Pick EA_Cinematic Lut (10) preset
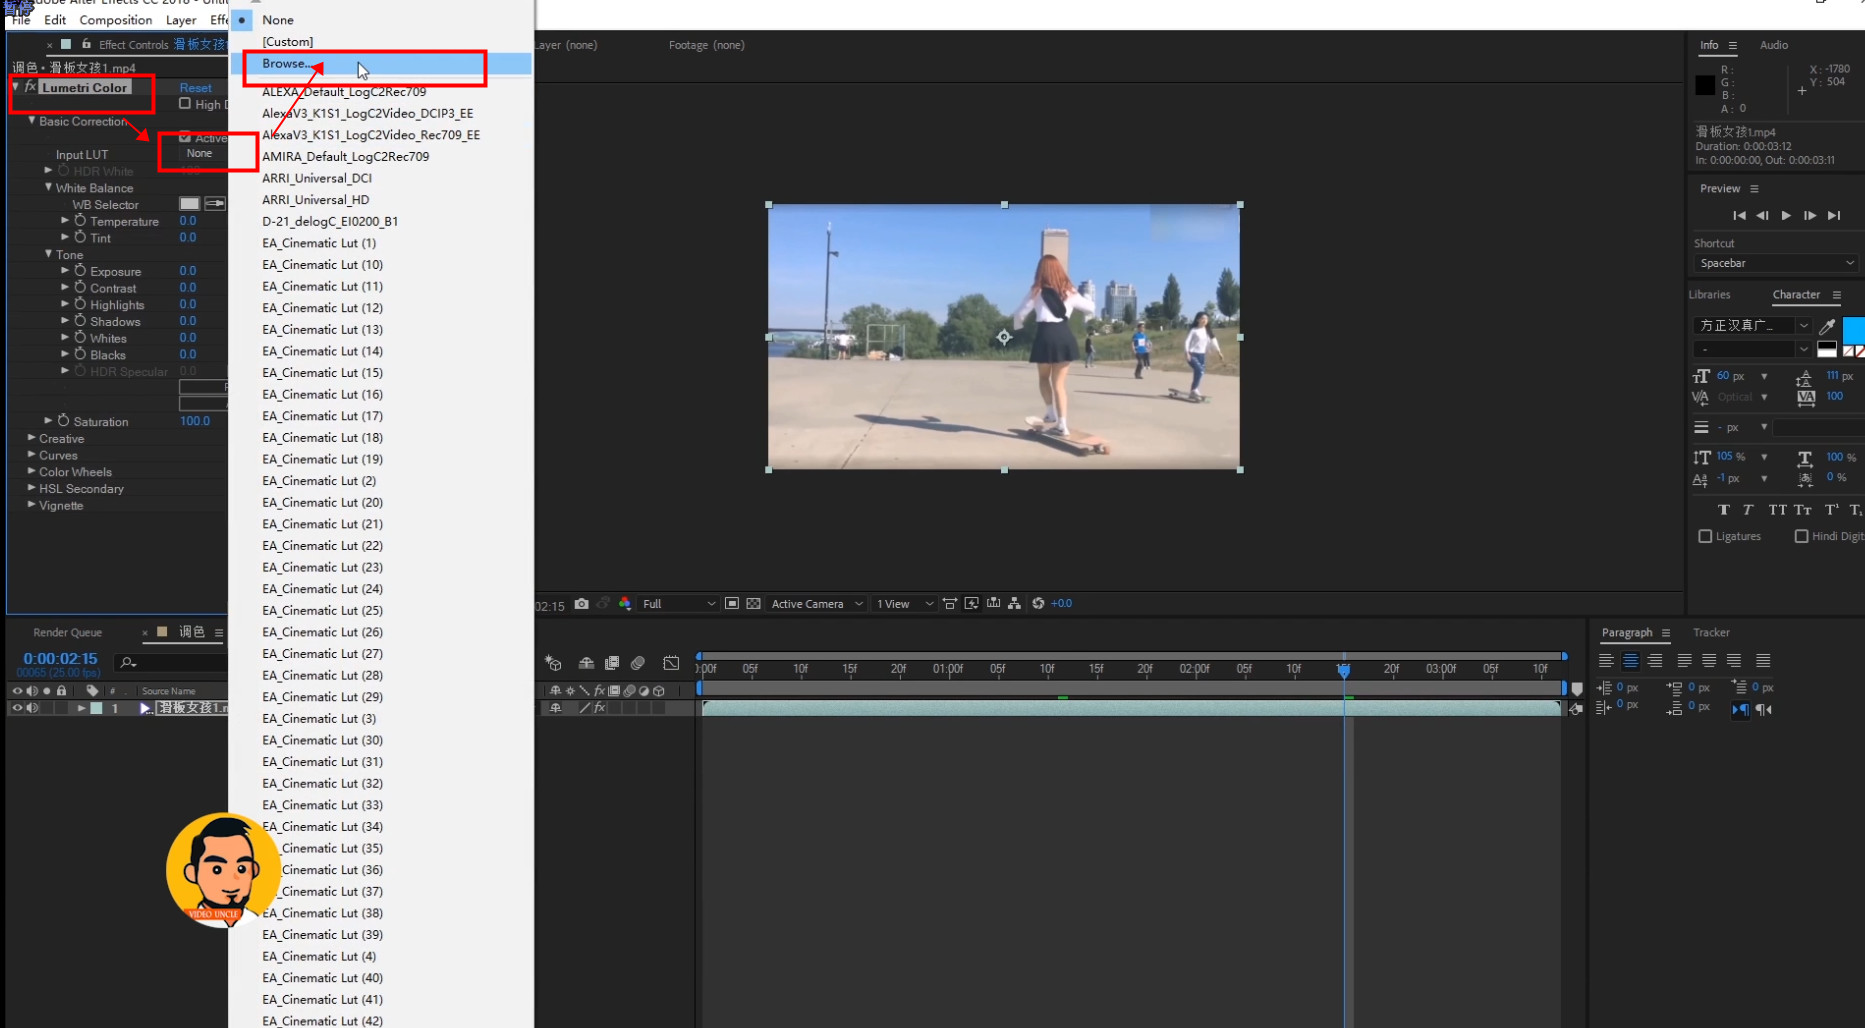The width and height of the screenshot is (1865, 1028). 381,265
